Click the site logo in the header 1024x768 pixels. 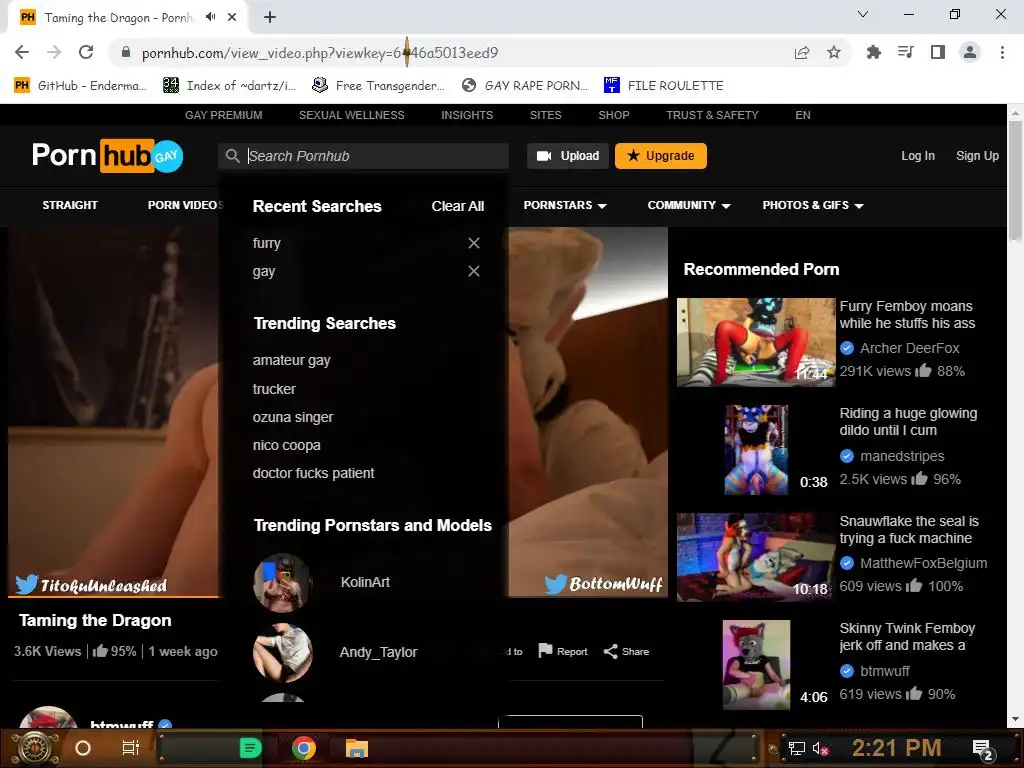pyautogui.click(x=108, y=156)
